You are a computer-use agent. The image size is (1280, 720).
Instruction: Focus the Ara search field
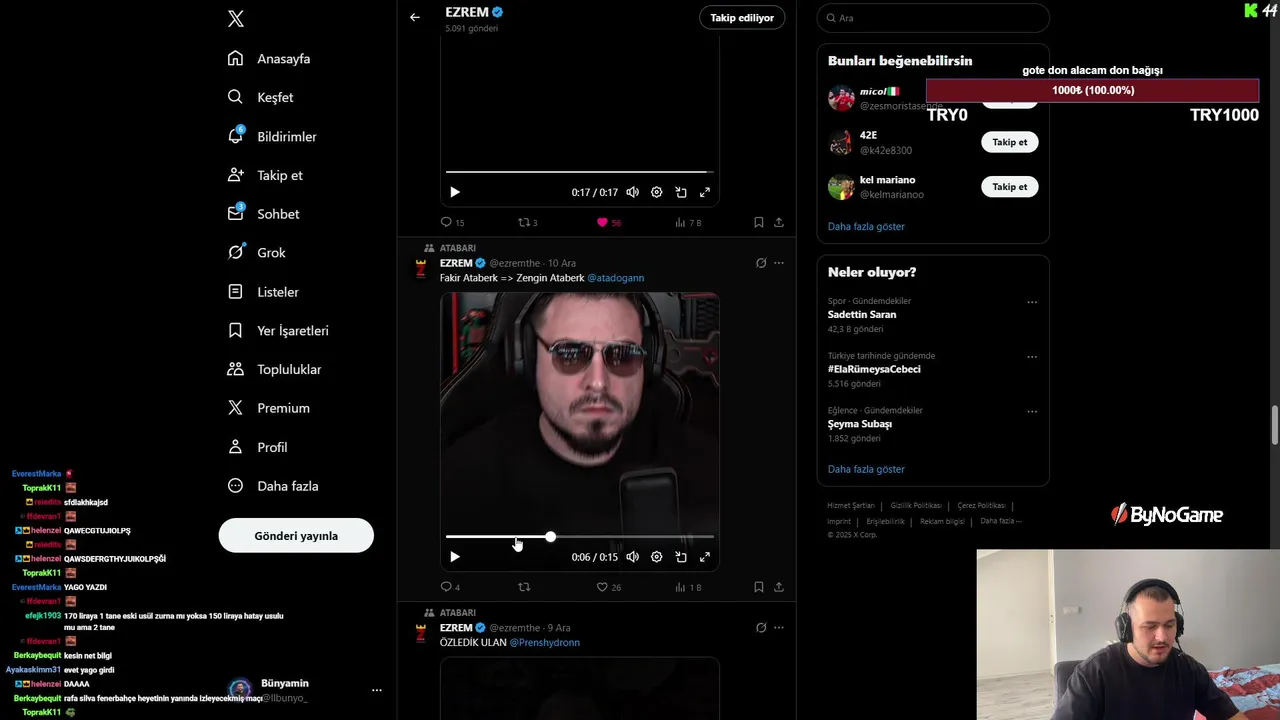click(933, 18)
